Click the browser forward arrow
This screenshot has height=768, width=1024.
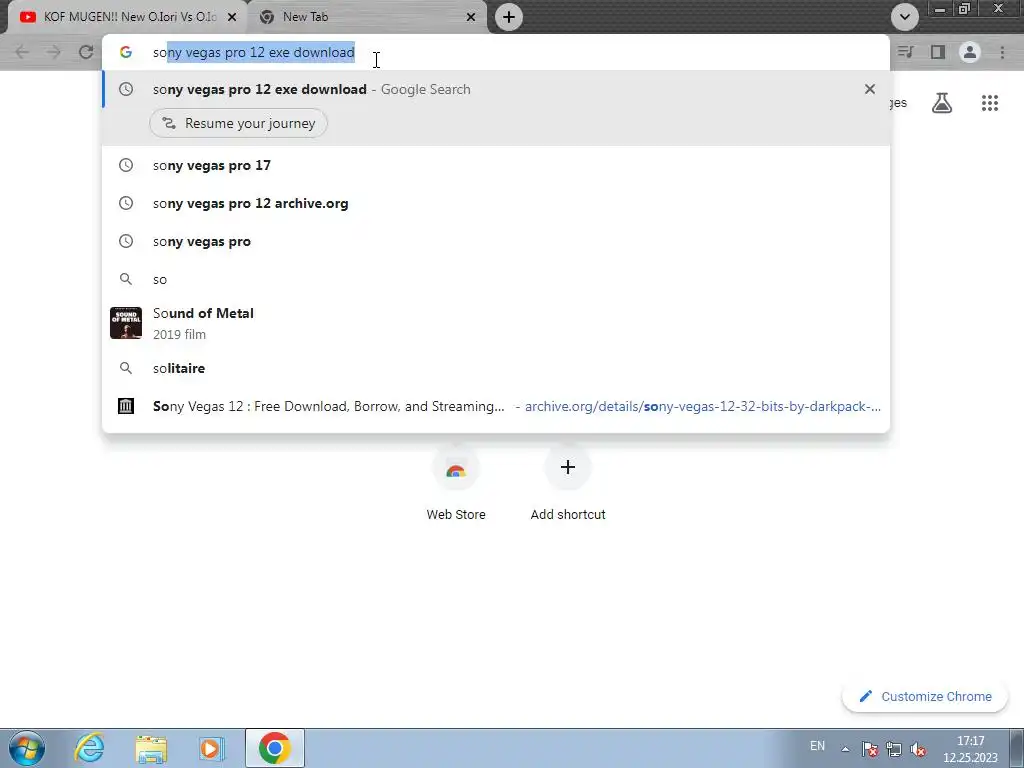point(54,52)
